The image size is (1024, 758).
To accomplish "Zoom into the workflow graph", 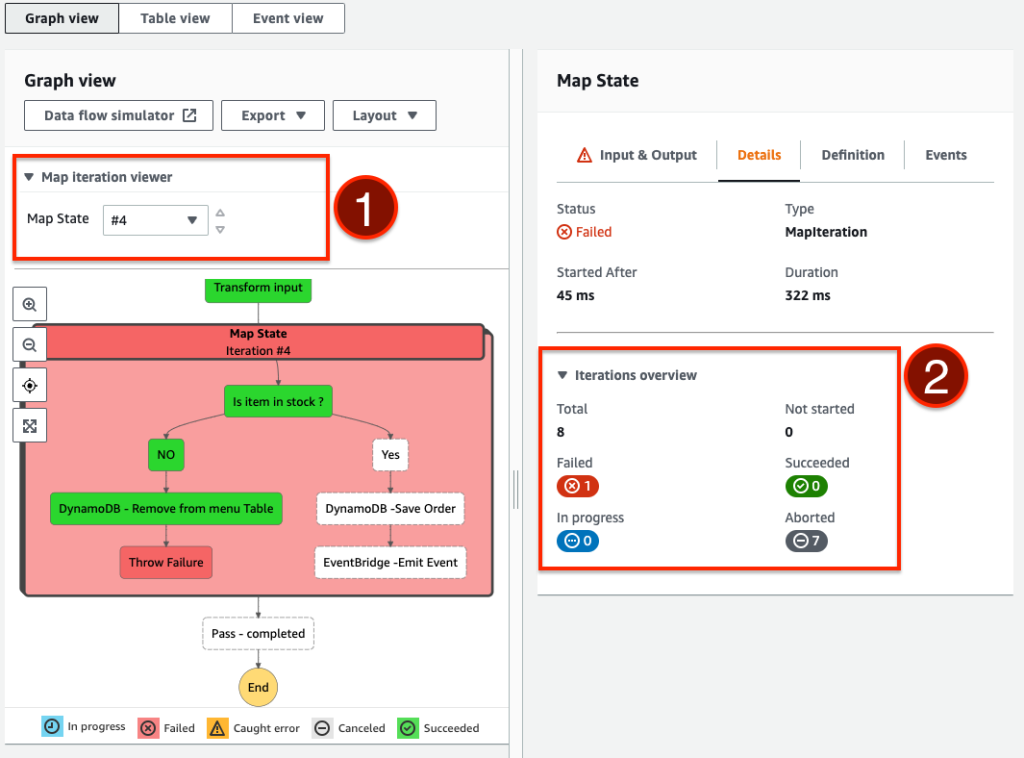I will click(29, 304).
